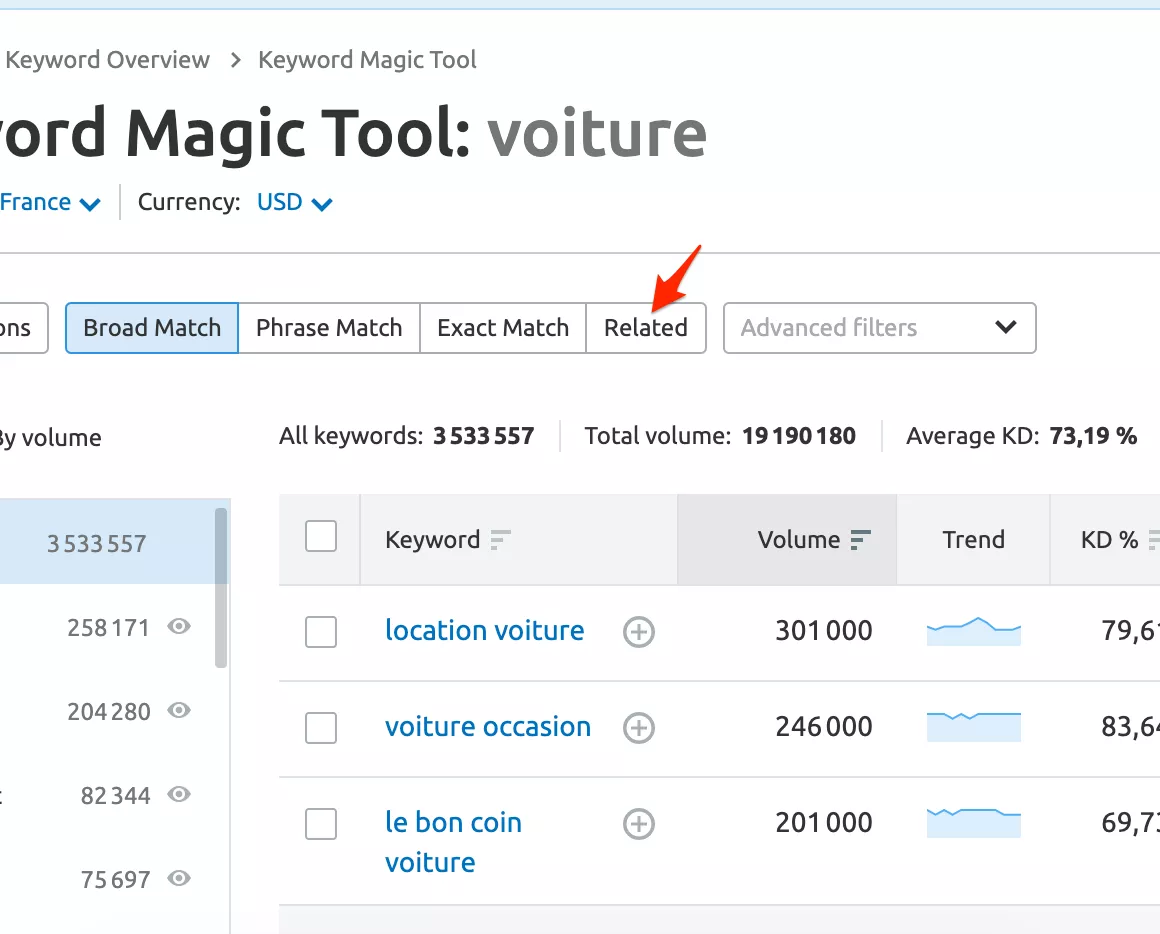Go to Keyword Overview breadcrumb
This screenshot has height=934, width=1160.
[x=107, y=60]
